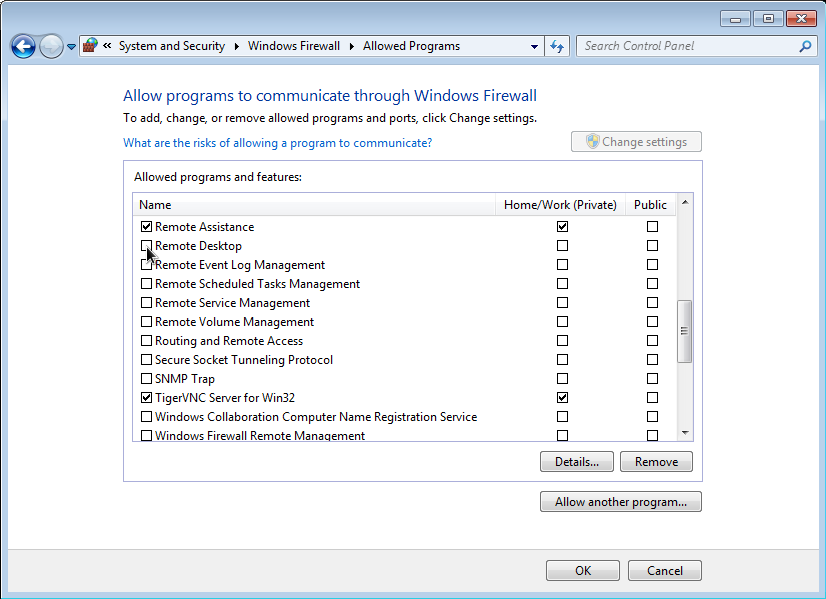Screen dimensions: 826x599
Task: Sort list by Name column header
Action: click(x=314, y=205)
